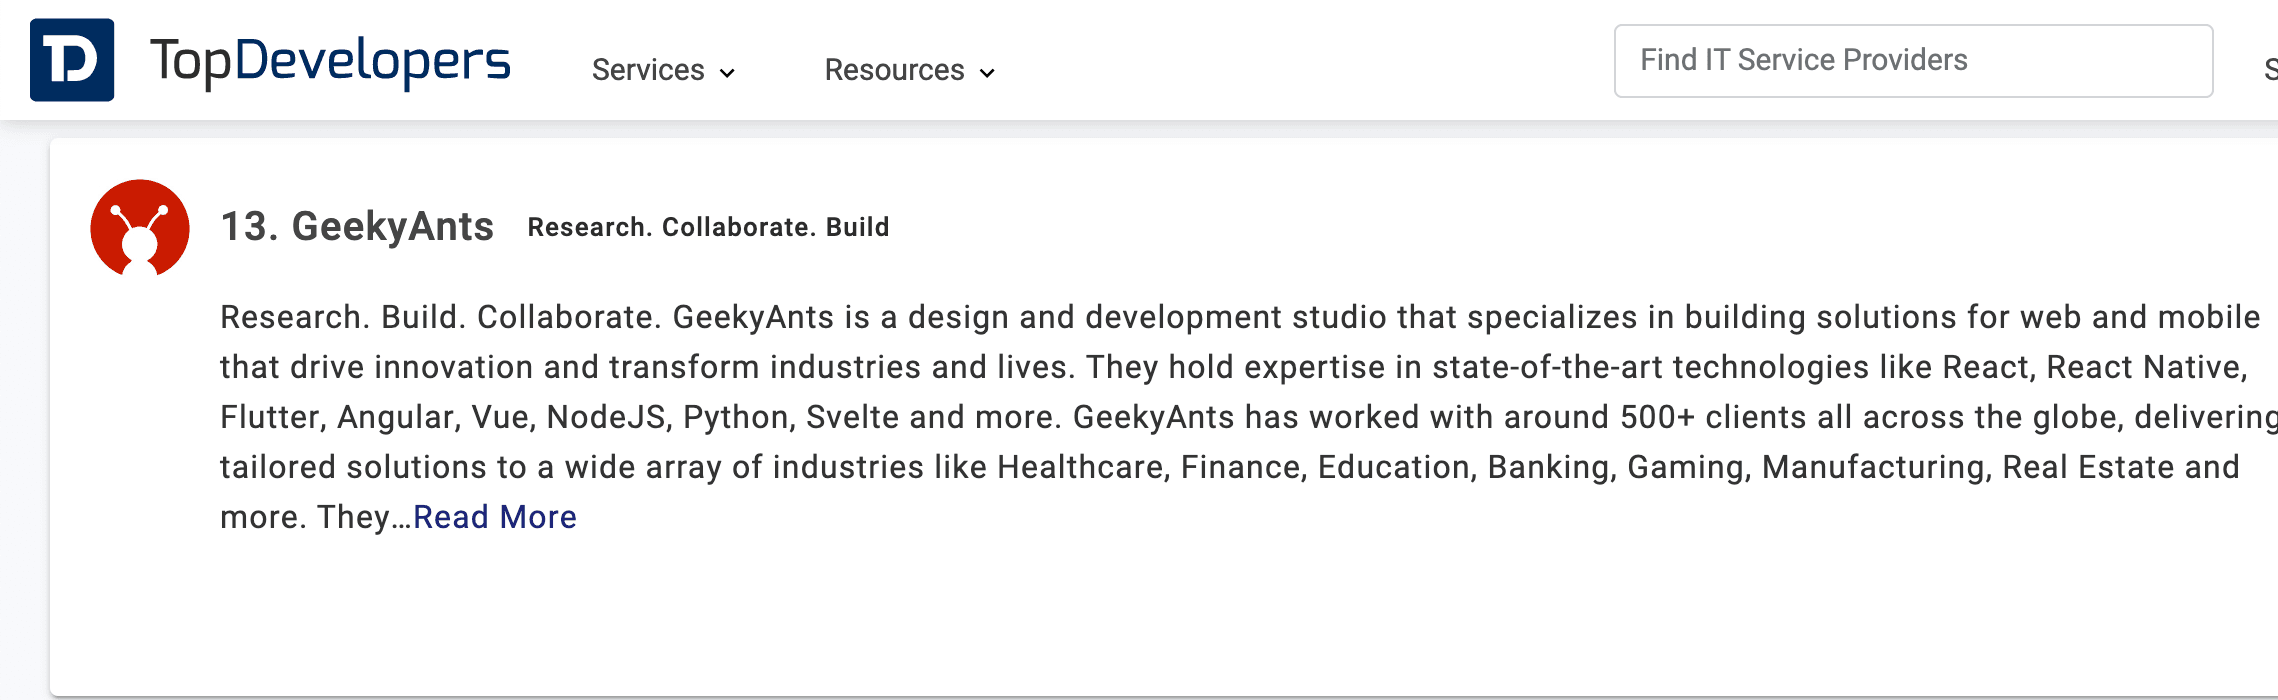
Task: Click the word Flutter in the description
Action: (272, 417)
